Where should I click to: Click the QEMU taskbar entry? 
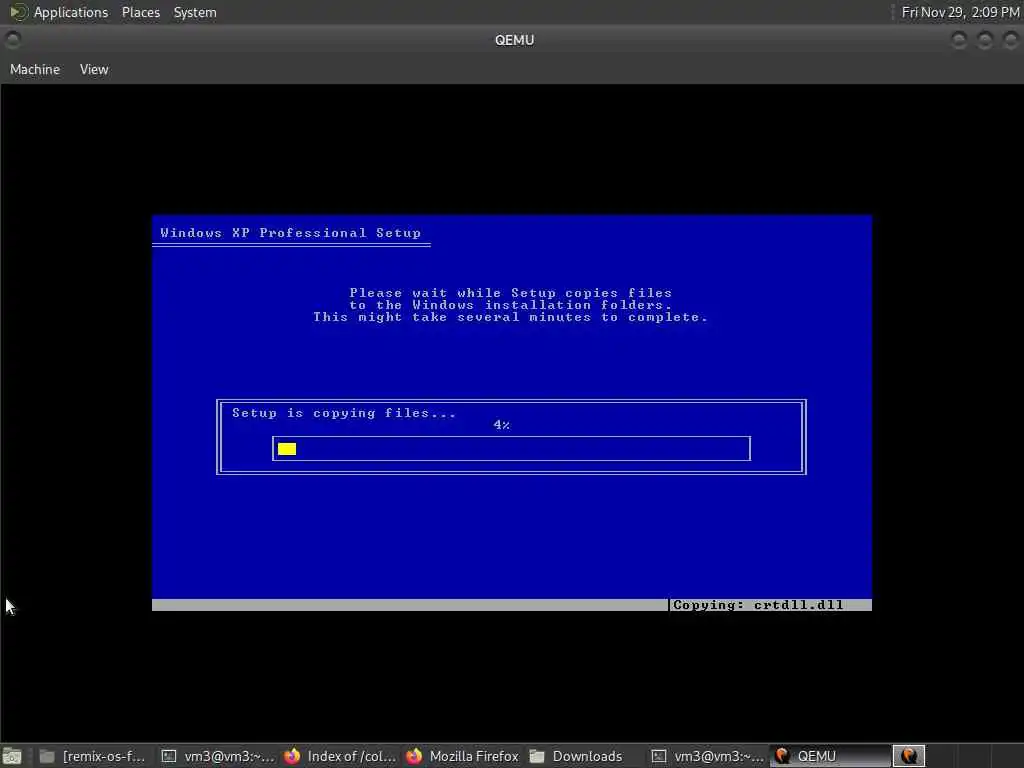tap(829, 756)
